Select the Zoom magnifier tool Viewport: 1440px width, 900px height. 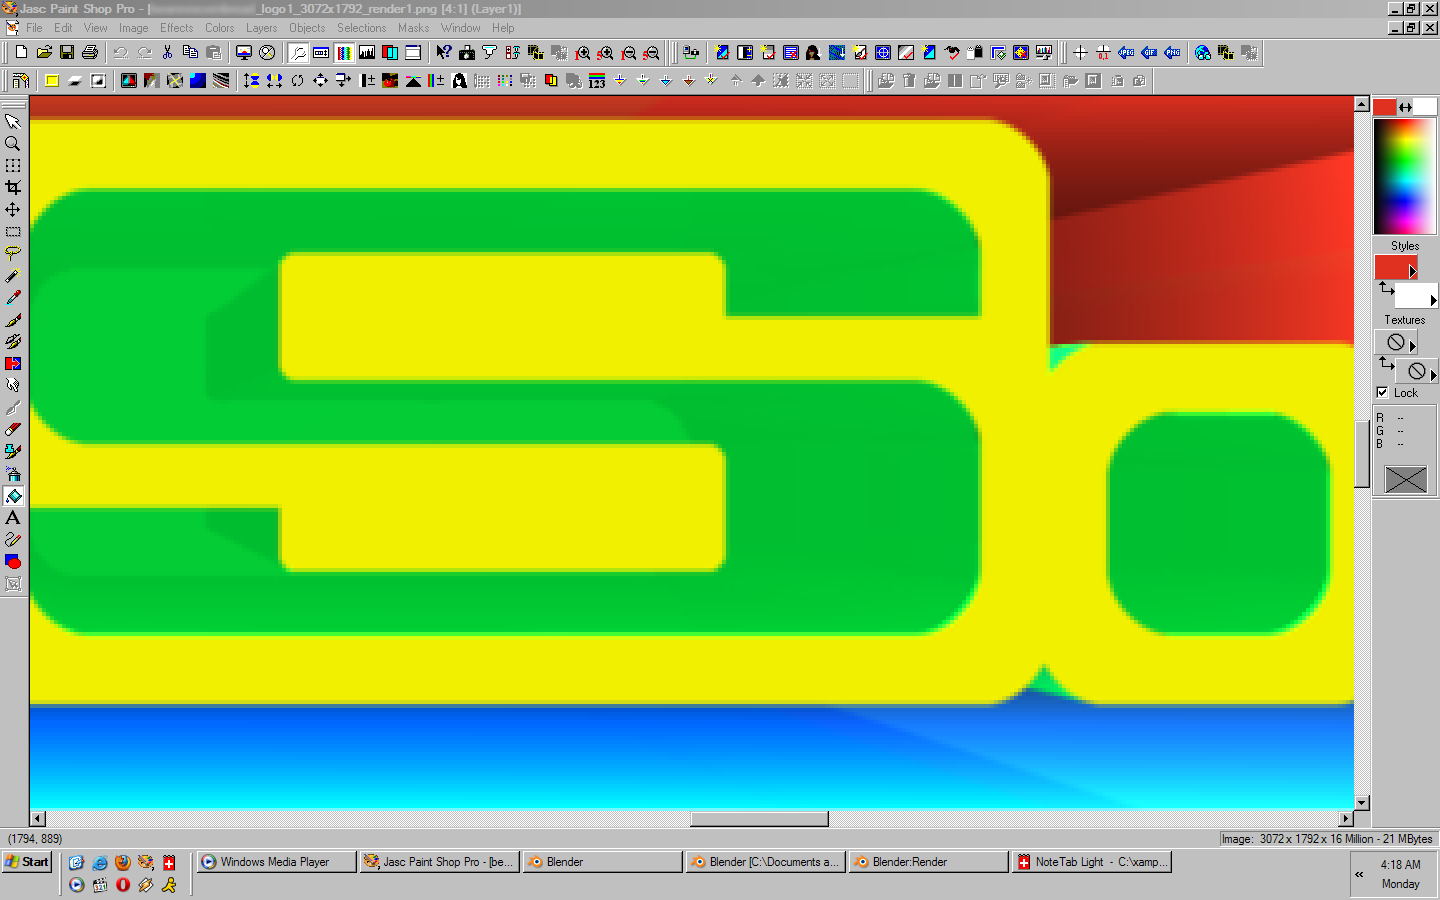pos(13,144)
